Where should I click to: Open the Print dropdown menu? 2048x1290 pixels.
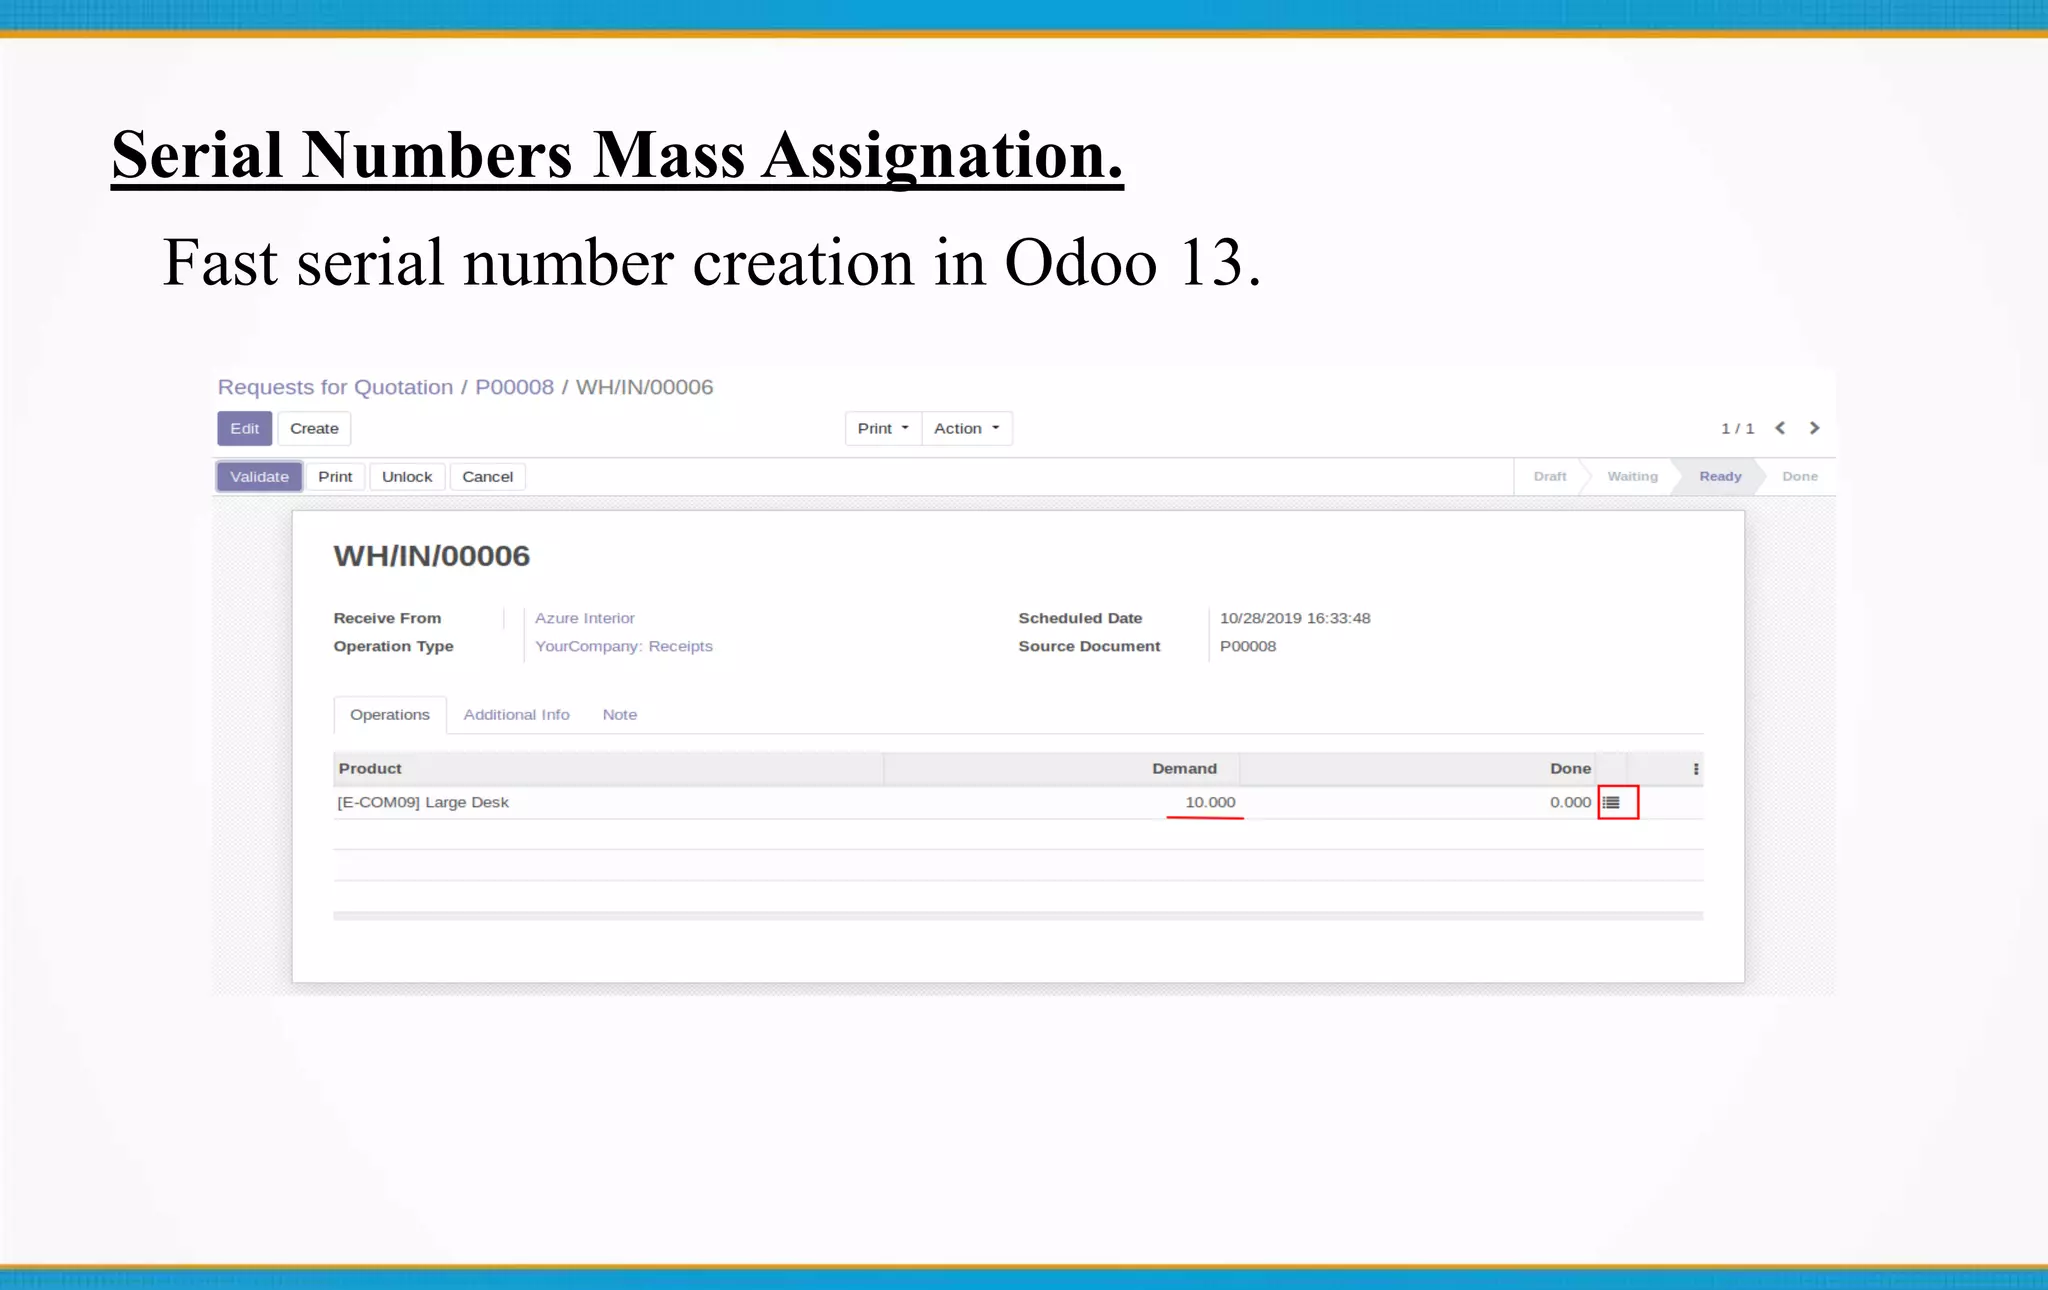(883, 428)
